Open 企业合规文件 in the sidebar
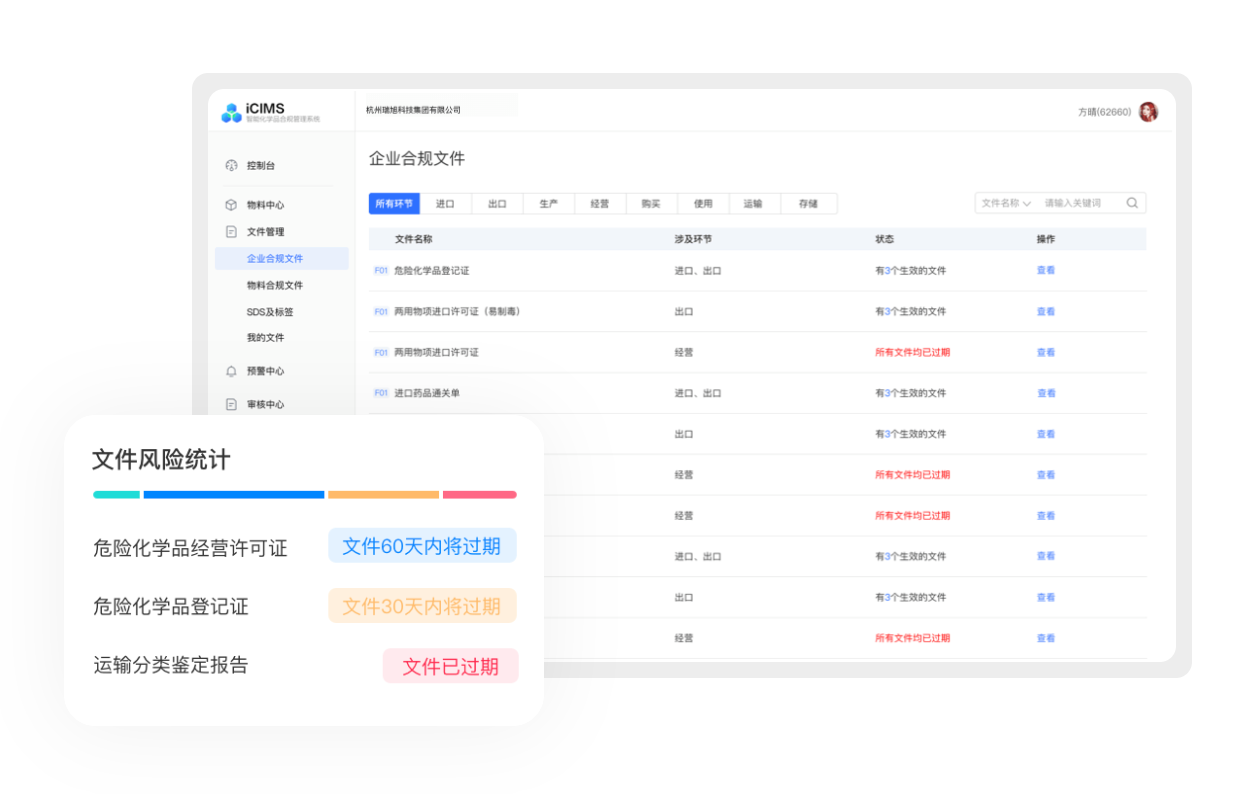This screenshot has height=794, width=1254. point(275,259)
